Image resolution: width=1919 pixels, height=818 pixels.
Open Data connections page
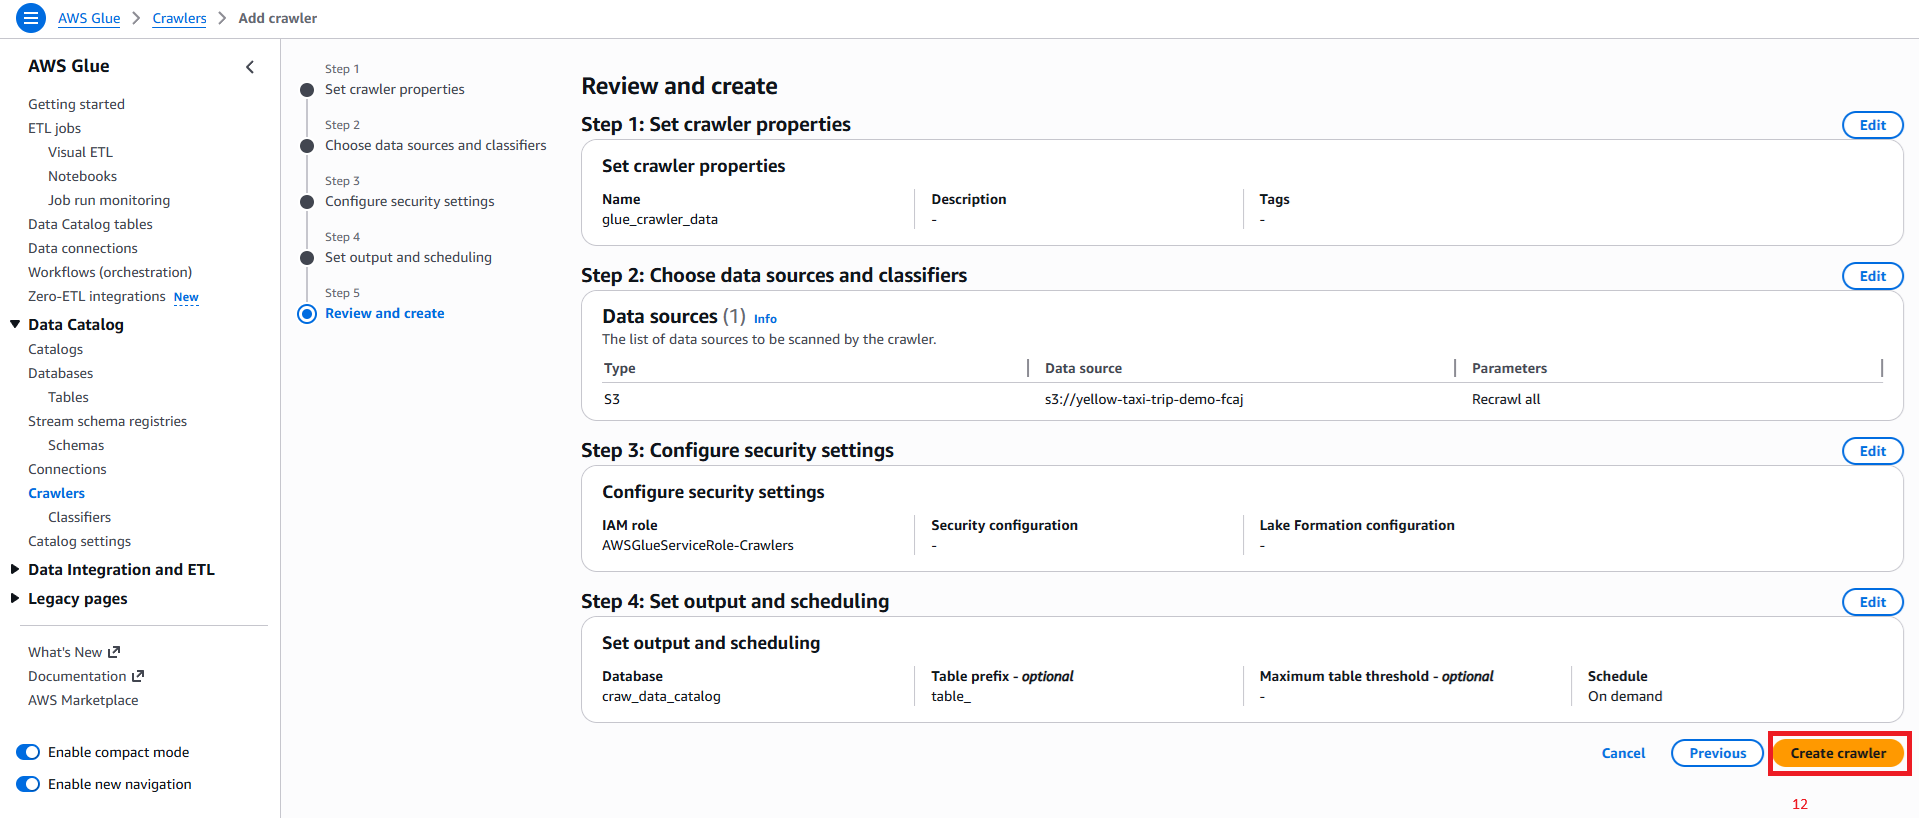click(x=83, y=248)
